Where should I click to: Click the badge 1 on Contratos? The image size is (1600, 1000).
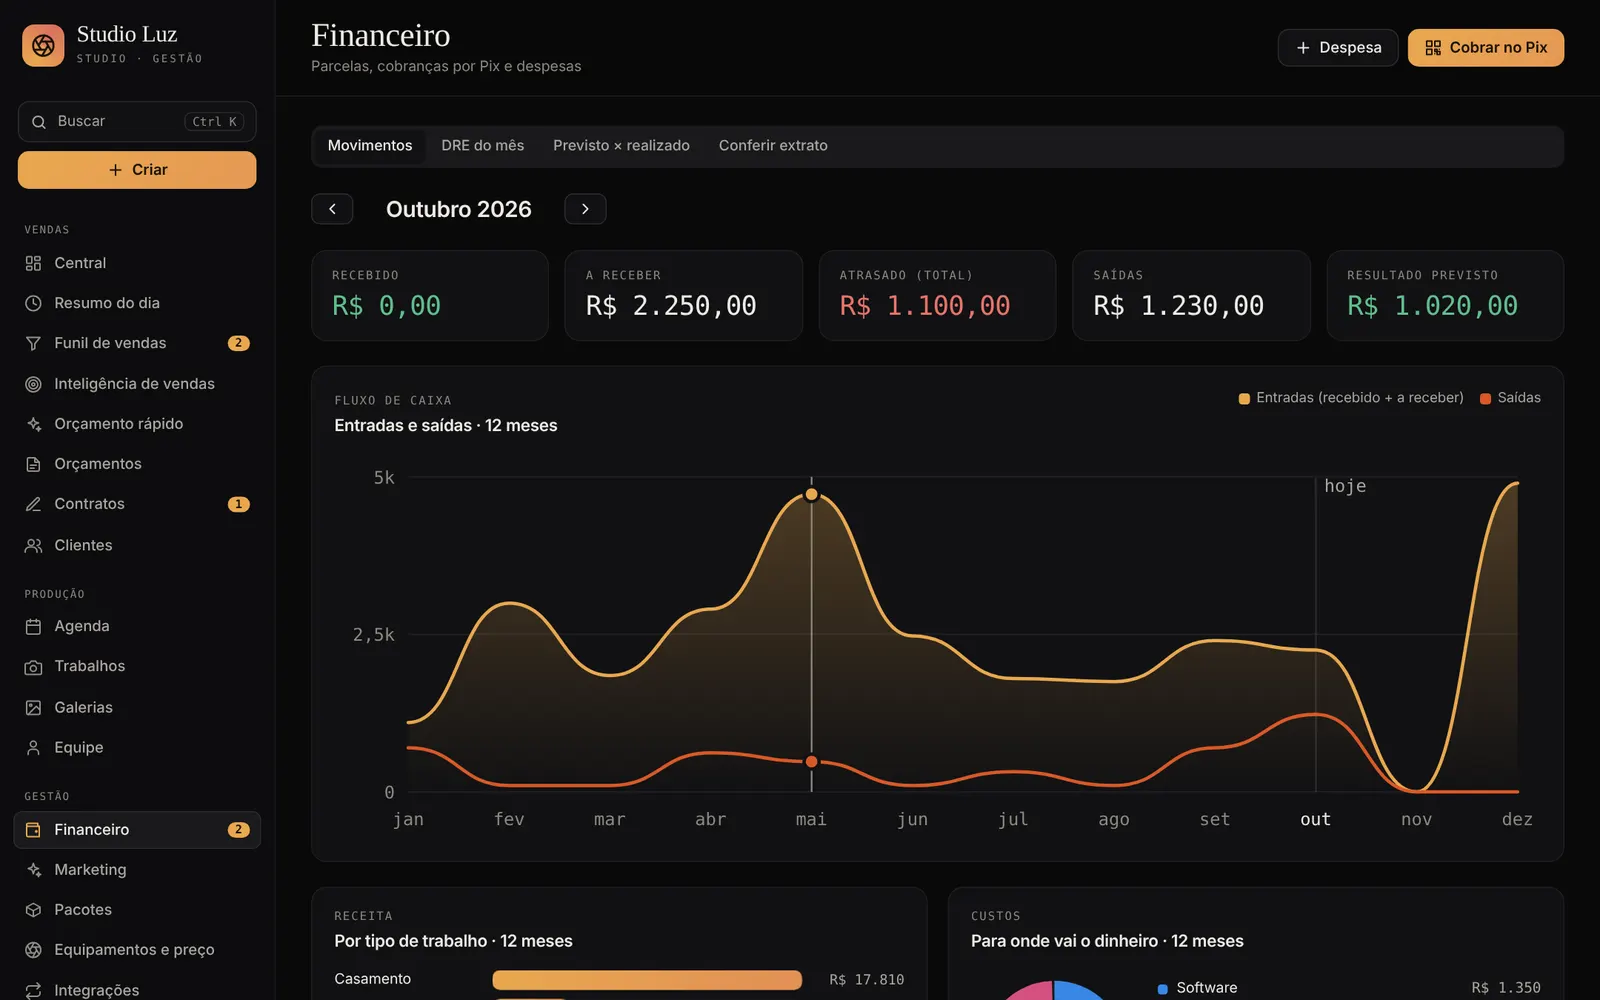[x=238, y=504]
